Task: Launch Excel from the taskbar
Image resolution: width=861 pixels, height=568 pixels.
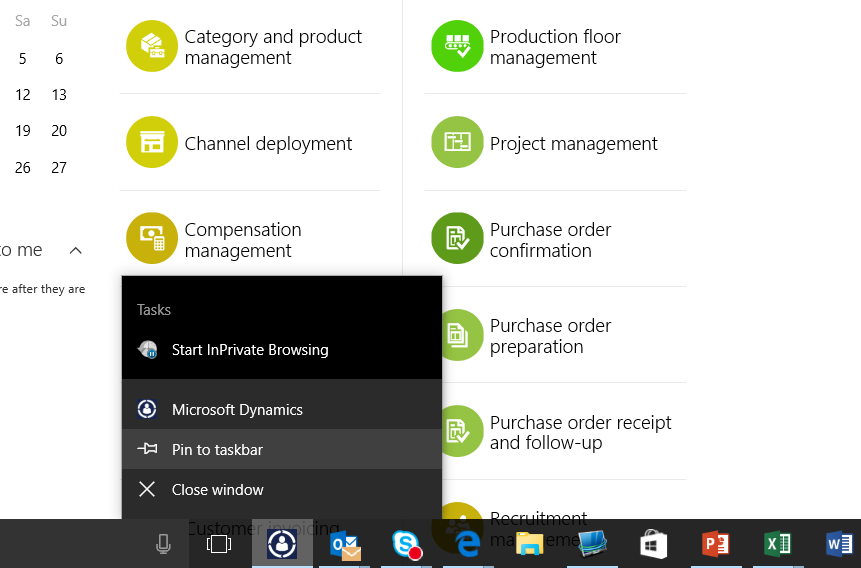Action: 777,544
